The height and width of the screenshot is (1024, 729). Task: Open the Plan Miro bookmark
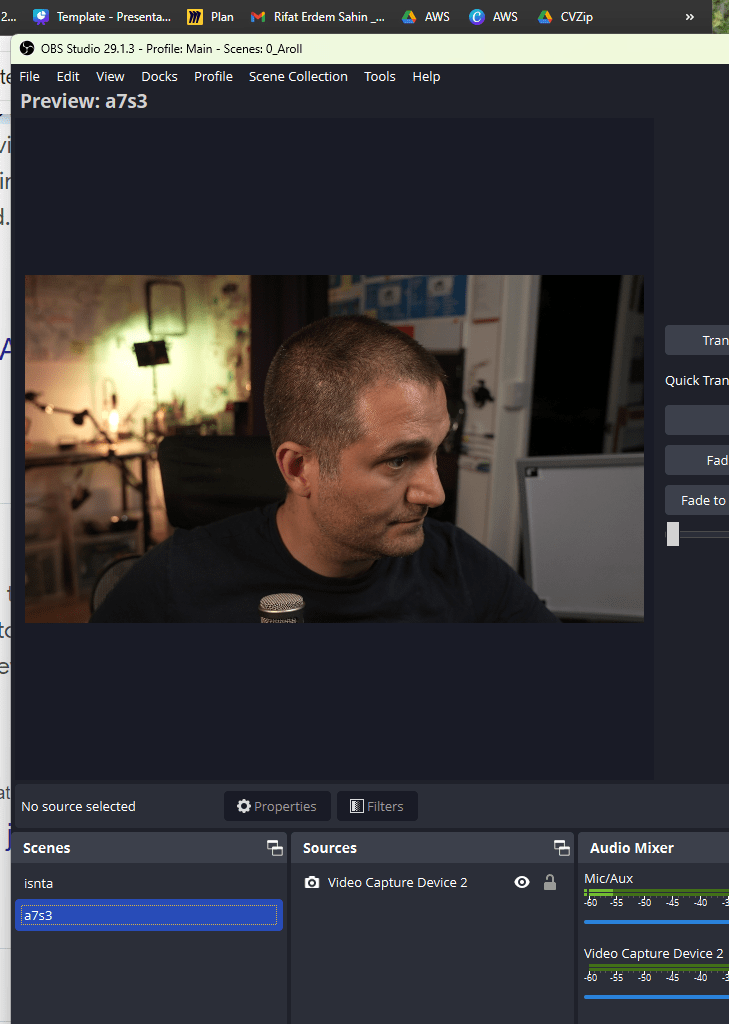tap(210, 17)
